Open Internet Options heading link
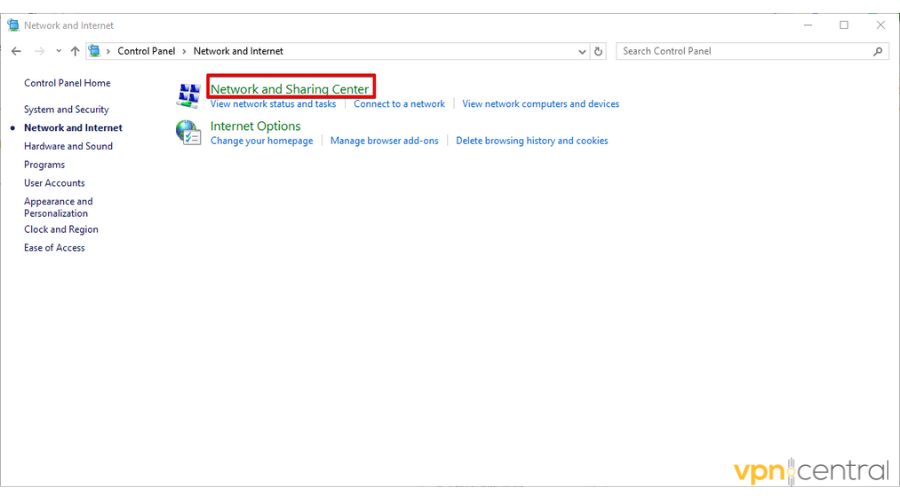 [255, 126]
